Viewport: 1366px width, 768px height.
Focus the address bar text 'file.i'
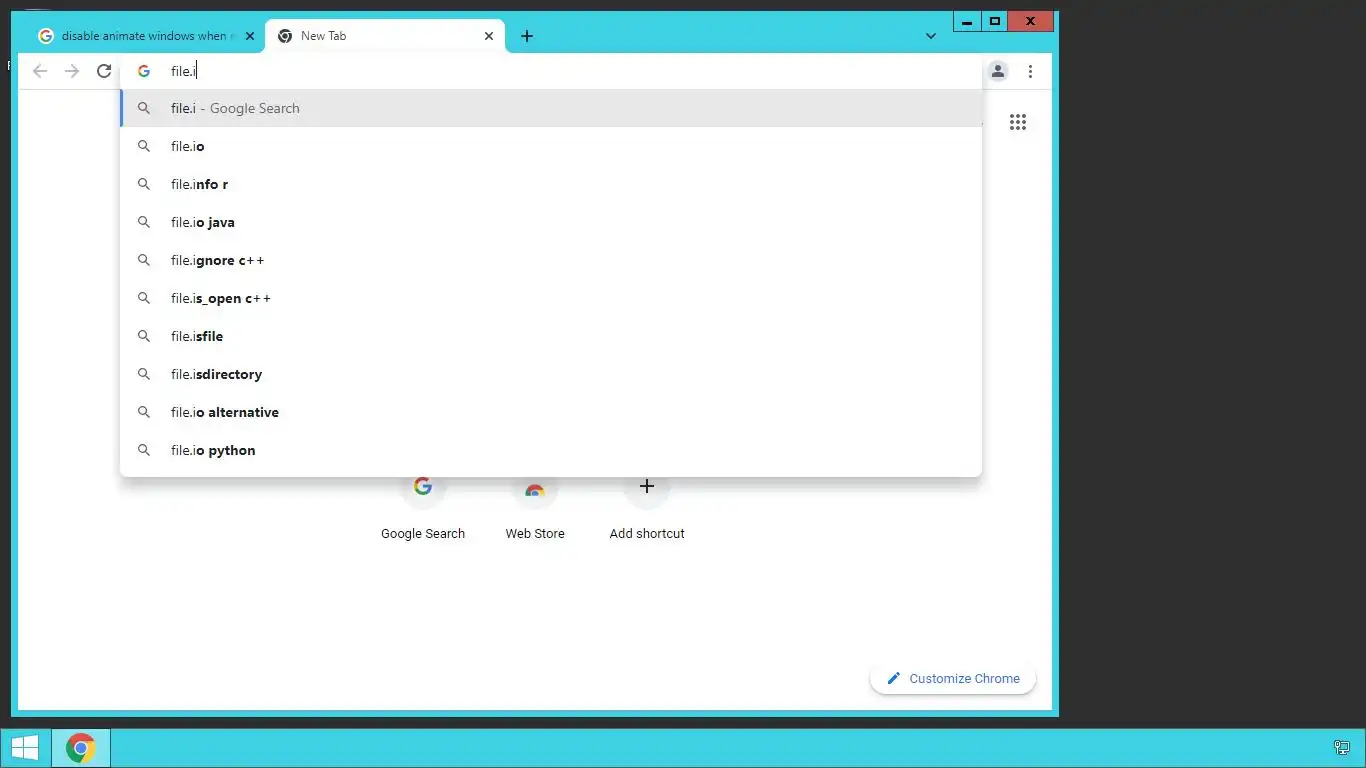point(183,71)
